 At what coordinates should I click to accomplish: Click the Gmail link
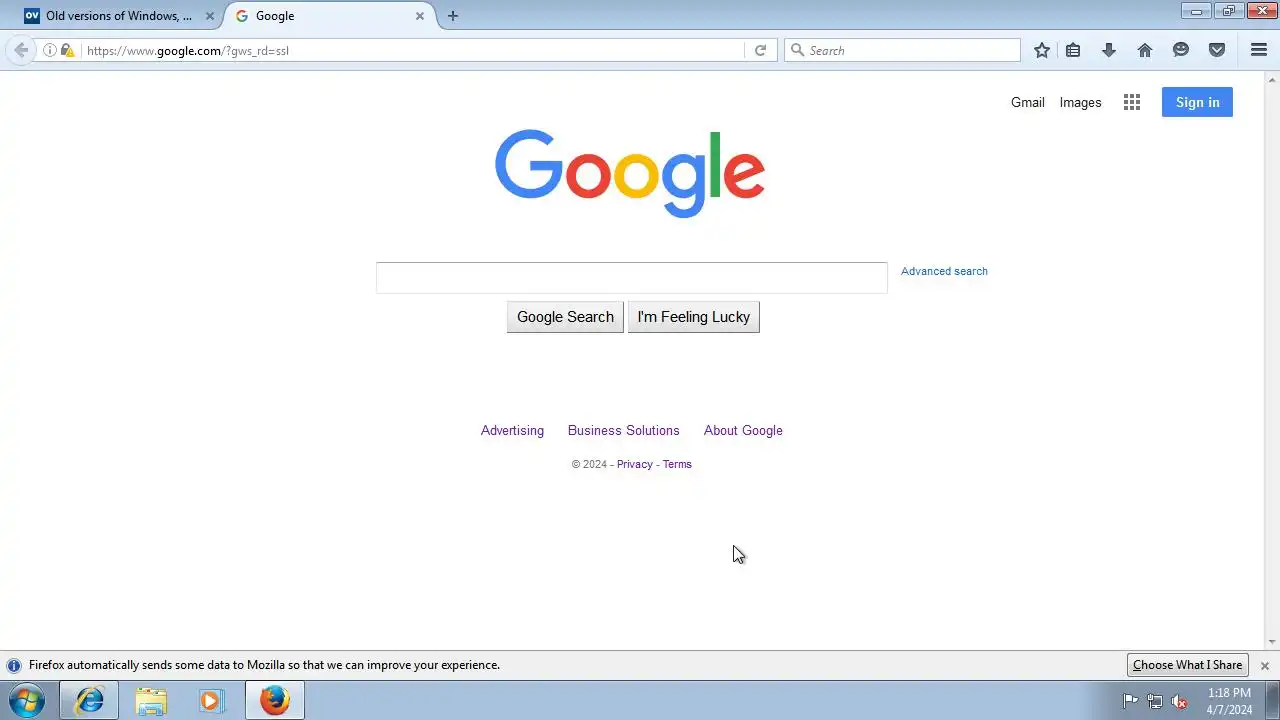click(x=1028, y=102)
